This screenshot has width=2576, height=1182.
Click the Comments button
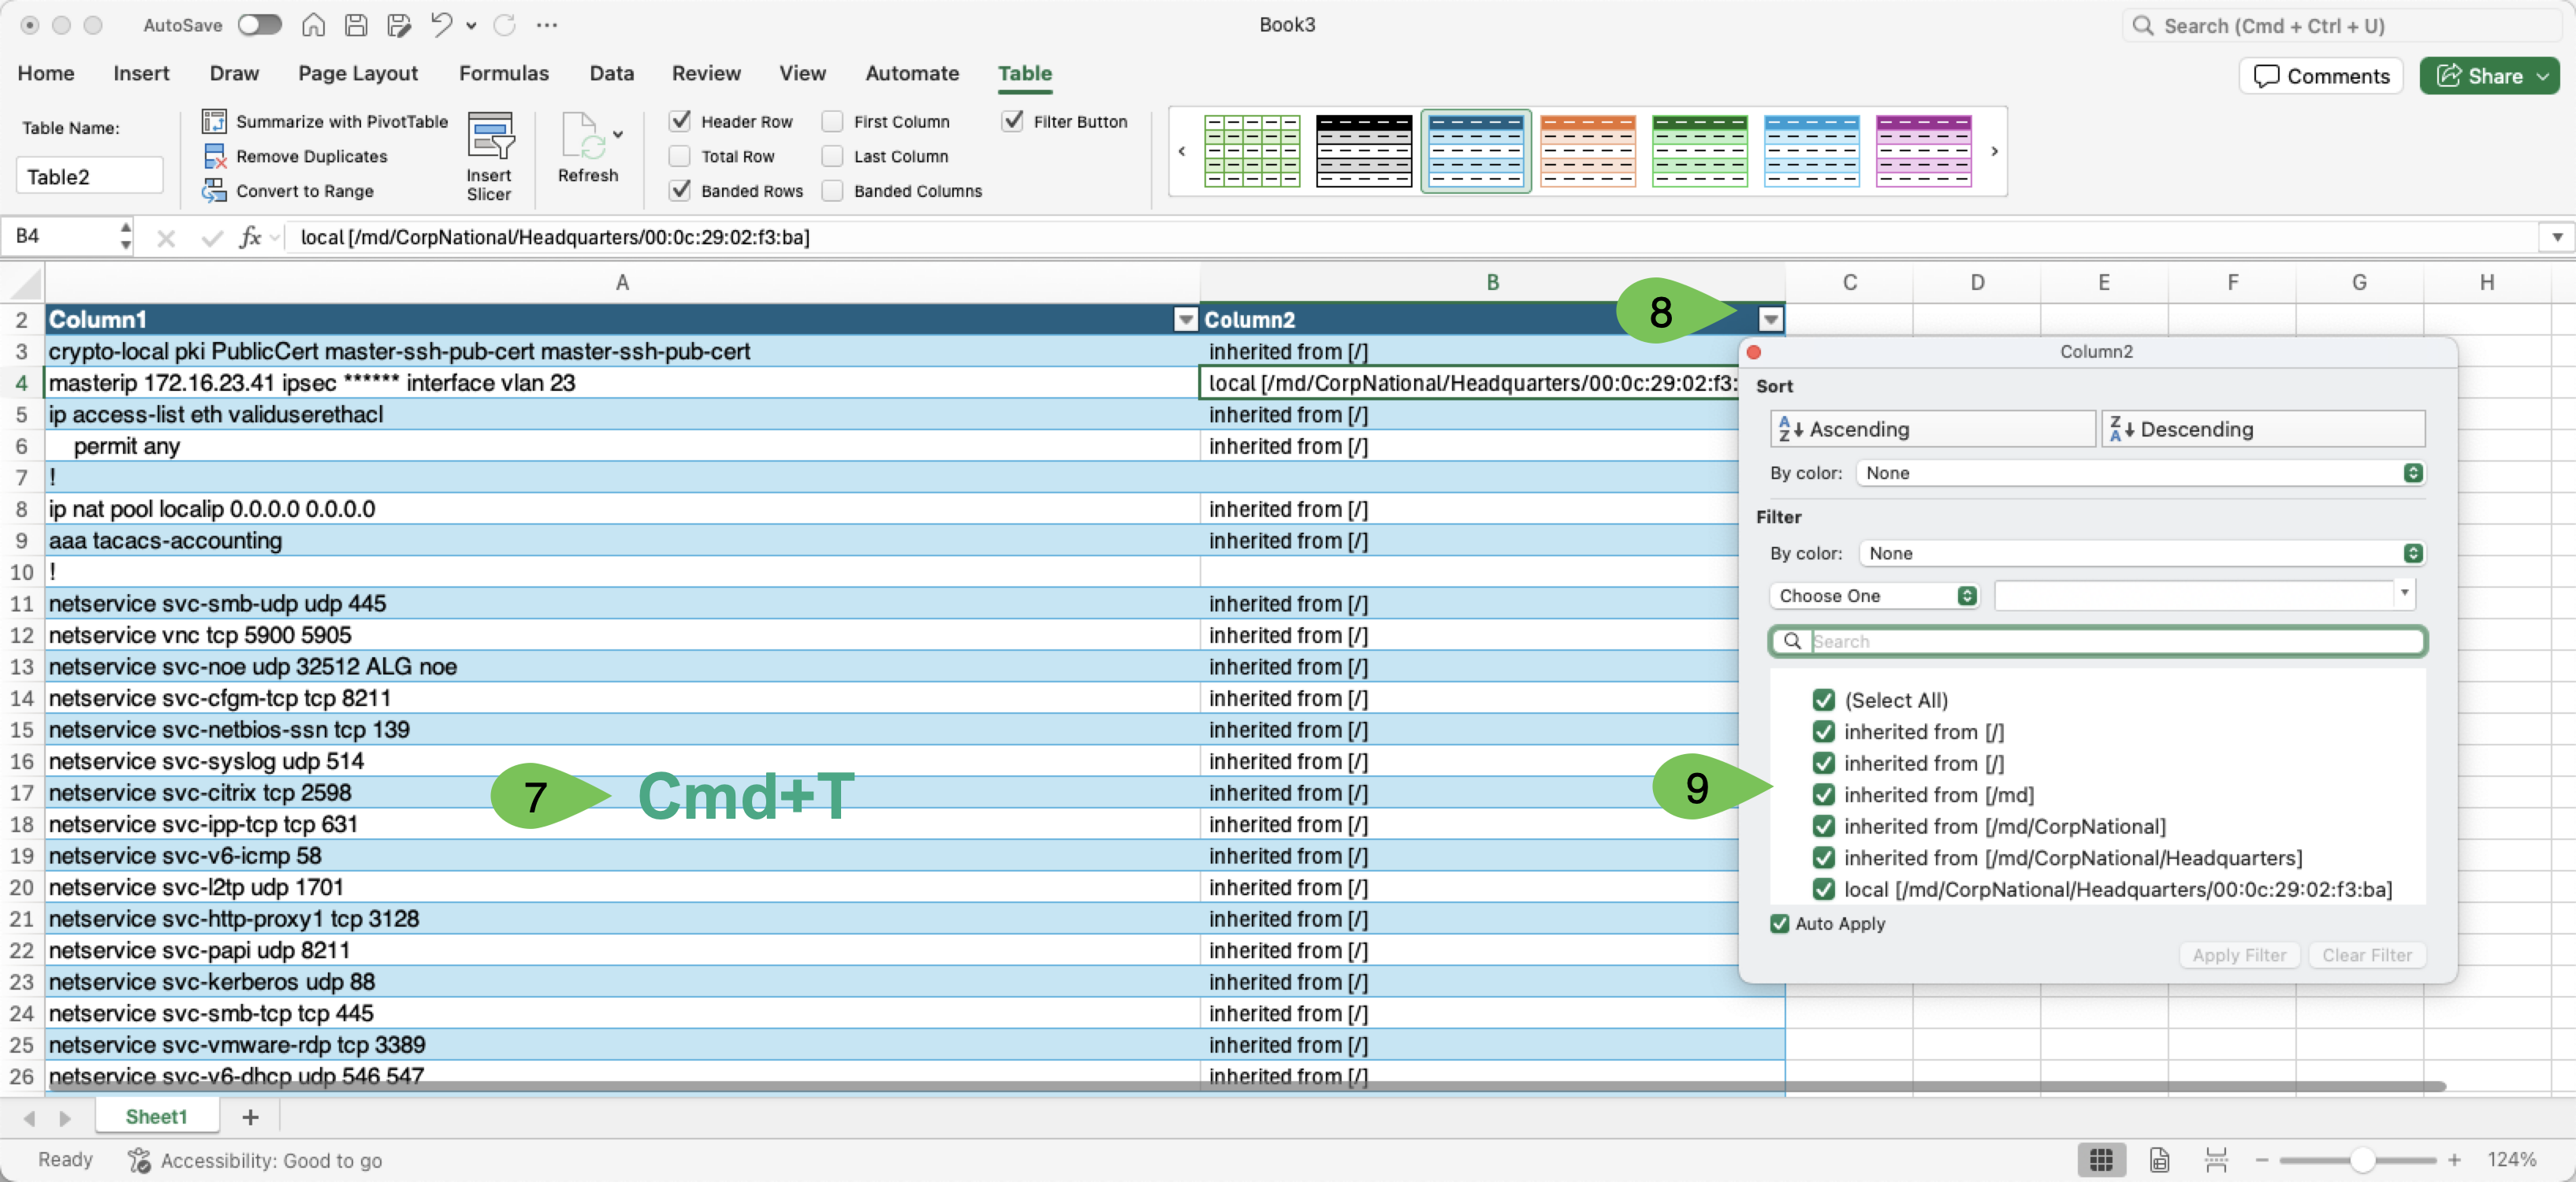pyautogui.click(x=2321, y=76)
